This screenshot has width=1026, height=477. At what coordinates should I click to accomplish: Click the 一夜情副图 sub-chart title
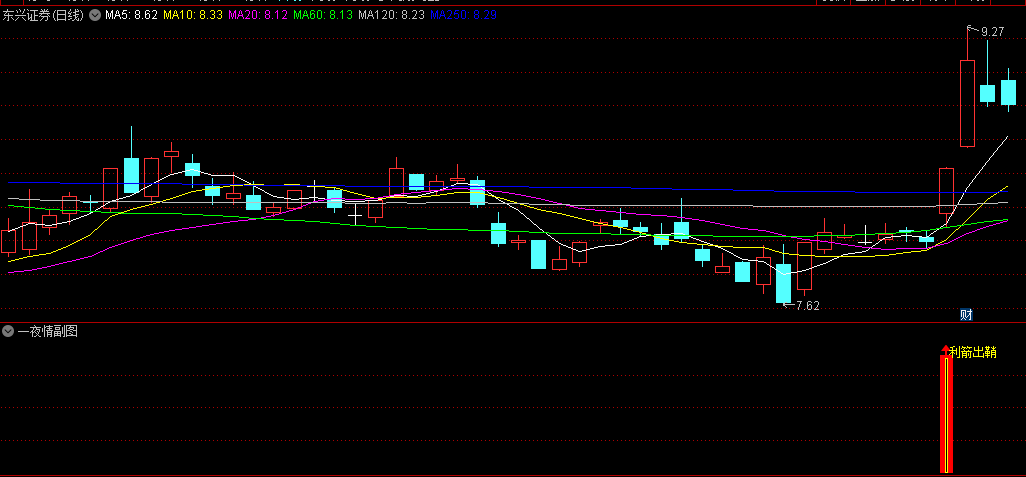tap(47, 332)
